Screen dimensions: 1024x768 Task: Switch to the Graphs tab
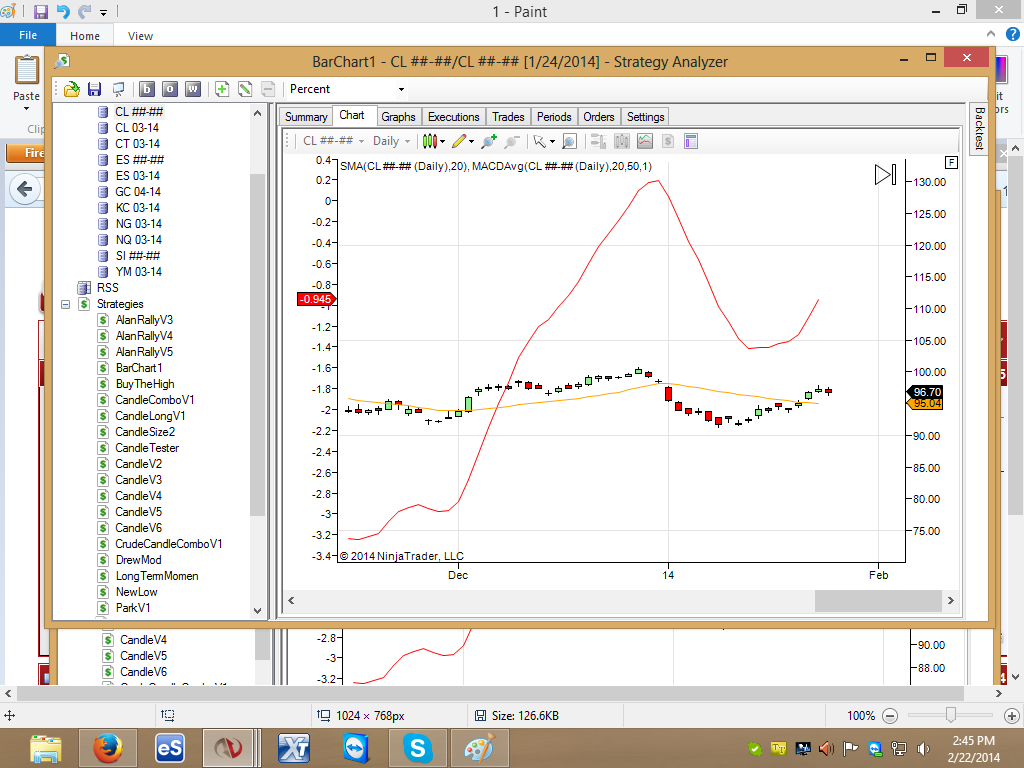coord(398,117)
